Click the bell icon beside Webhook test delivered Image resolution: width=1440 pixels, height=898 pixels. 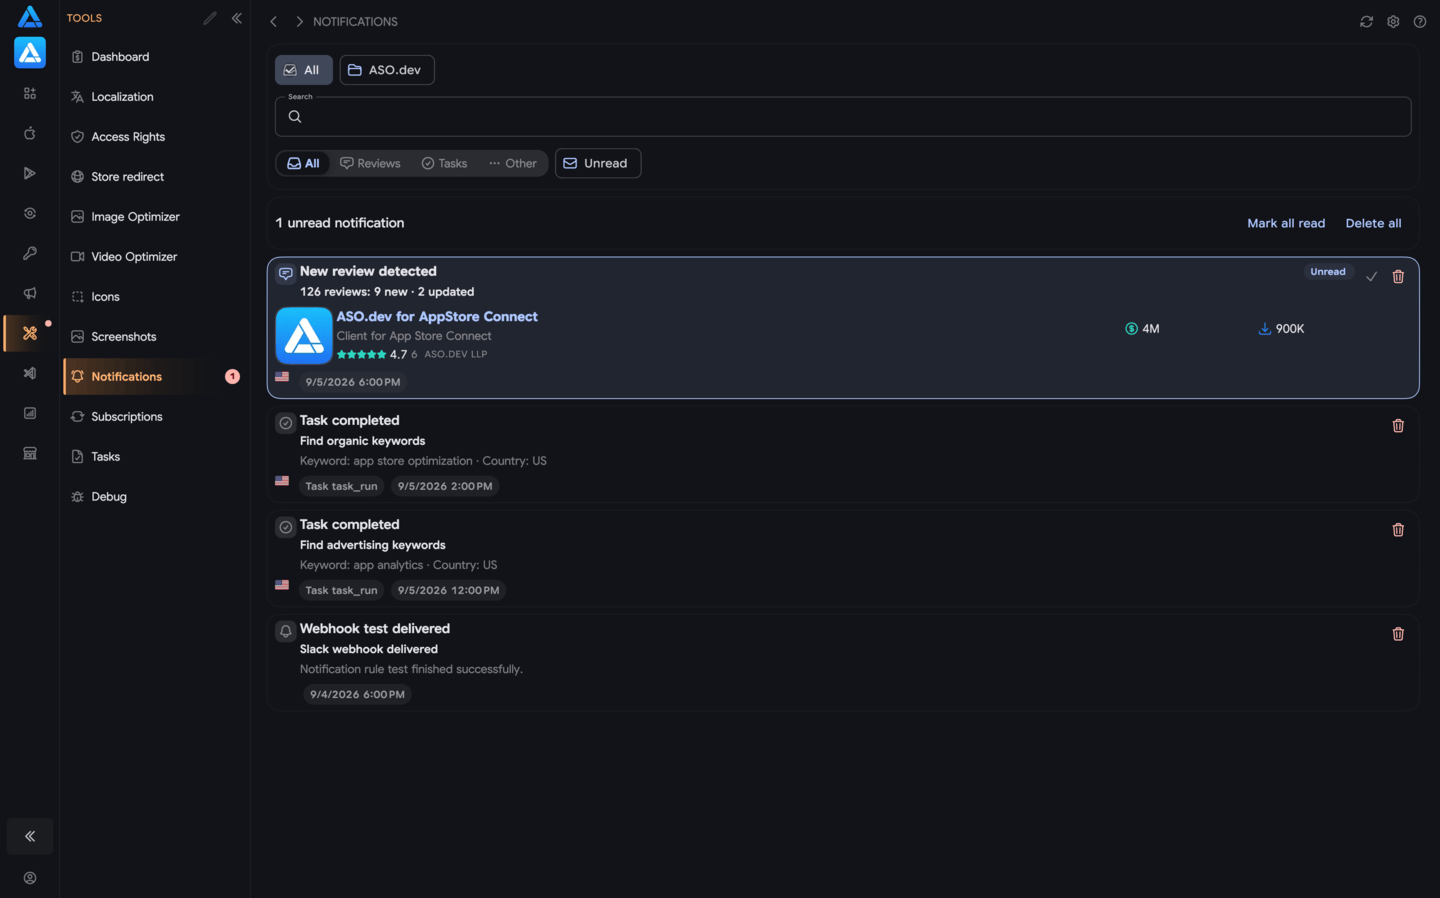pyautogui.click(x=286, y=631)
